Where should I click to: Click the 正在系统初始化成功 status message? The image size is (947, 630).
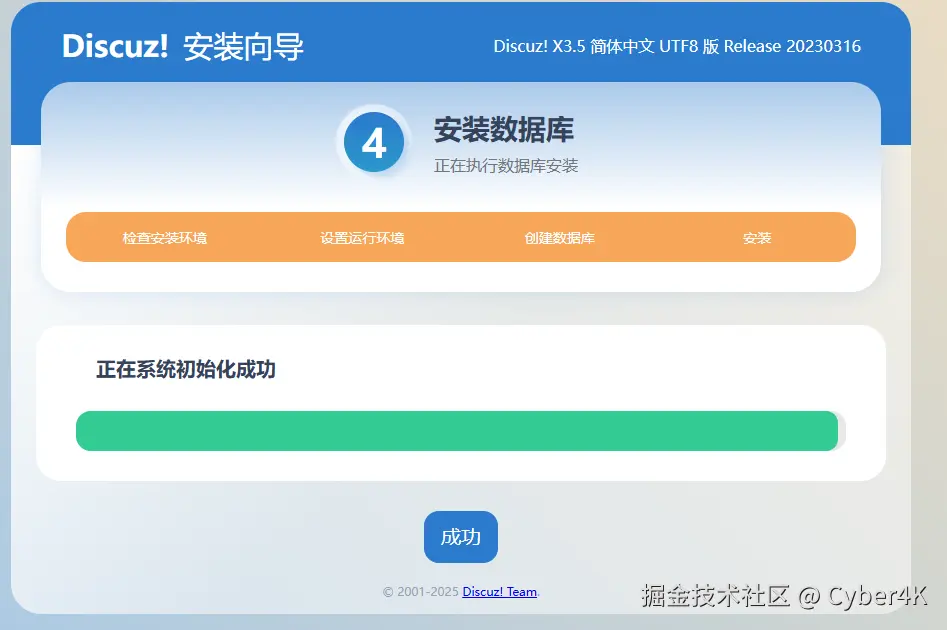tap(186, 369)
